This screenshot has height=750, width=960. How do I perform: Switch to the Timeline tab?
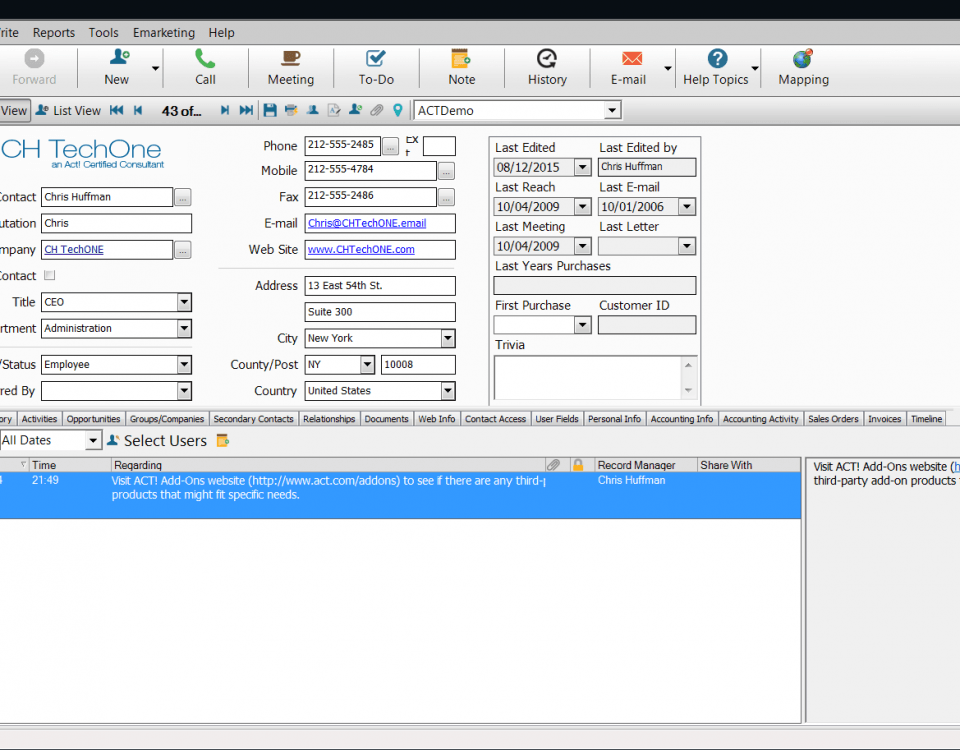coord(926,419)
